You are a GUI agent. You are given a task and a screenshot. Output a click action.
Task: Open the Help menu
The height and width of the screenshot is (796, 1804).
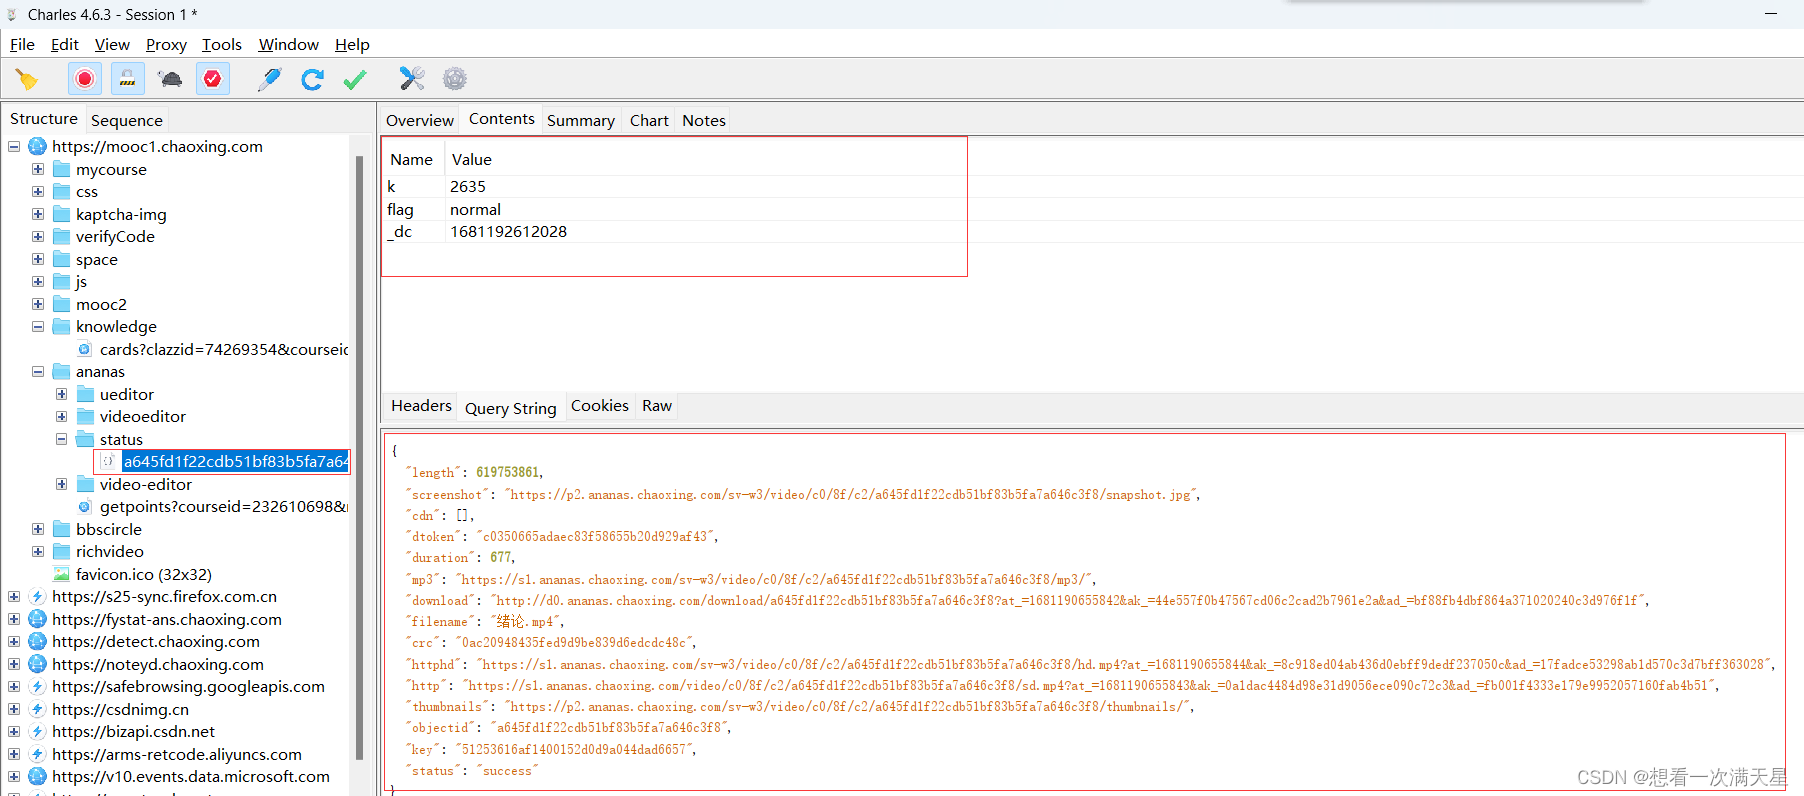click(352, 44)
